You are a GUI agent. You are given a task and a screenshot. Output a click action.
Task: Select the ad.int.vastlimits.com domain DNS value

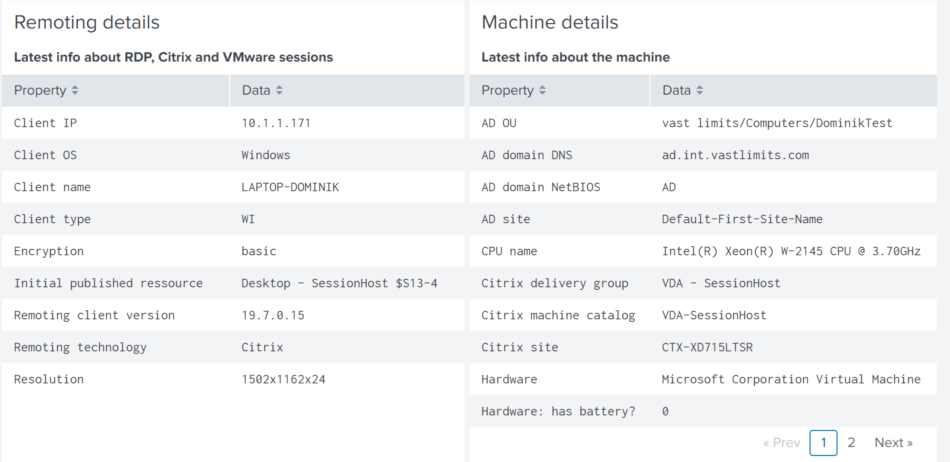tap(735, 155)
